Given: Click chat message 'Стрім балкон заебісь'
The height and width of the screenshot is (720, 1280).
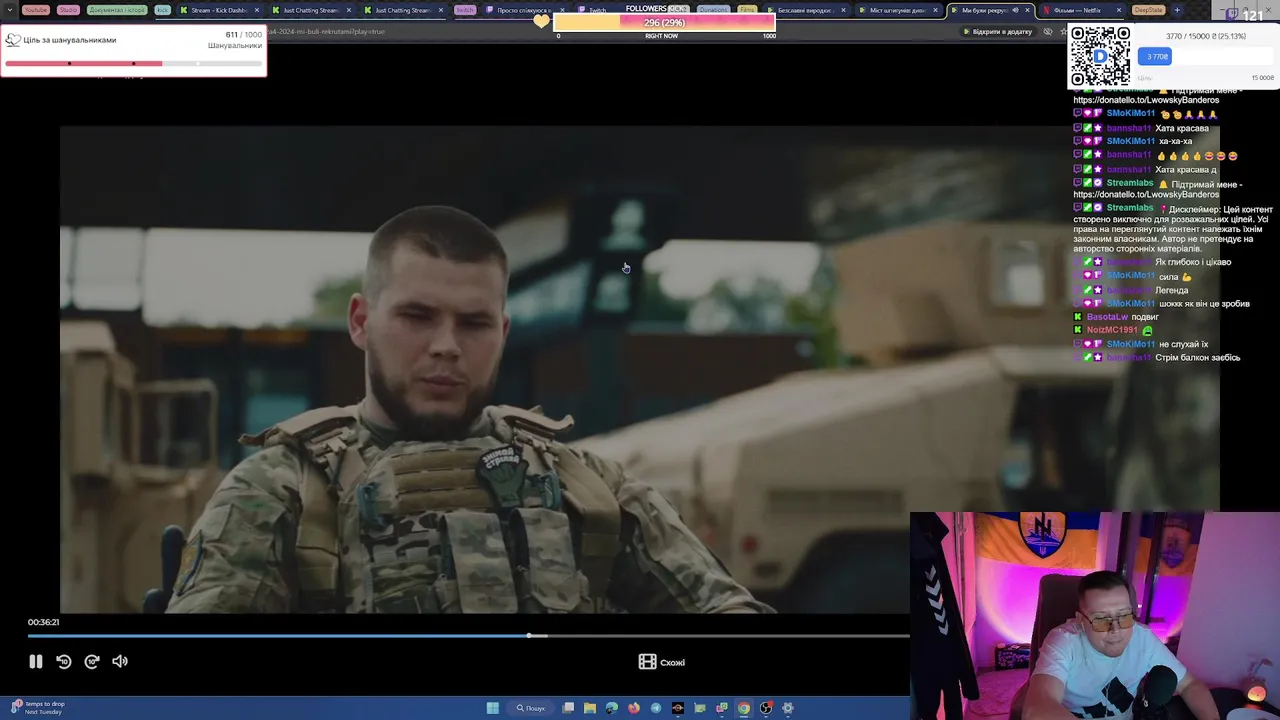Looking at the screenshot, I should point(1197,357).
